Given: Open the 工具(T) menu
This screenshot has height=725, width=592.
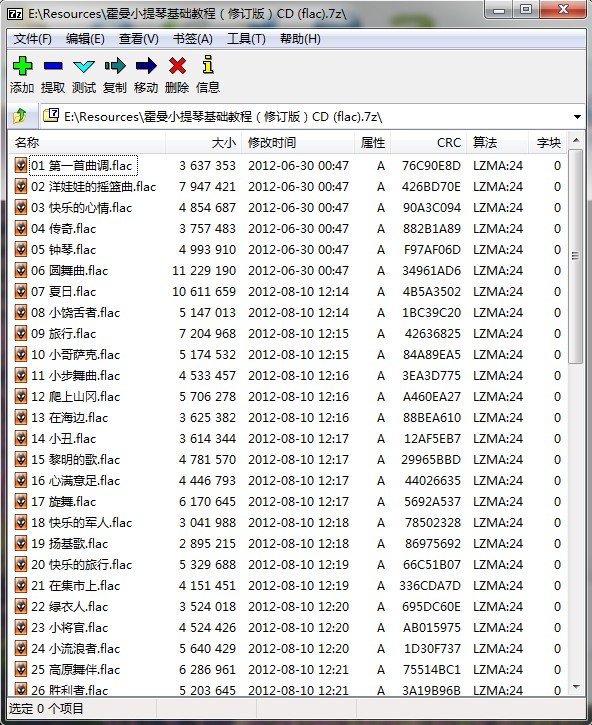Looking at the screenshot, I should click(x=246, y=39).
